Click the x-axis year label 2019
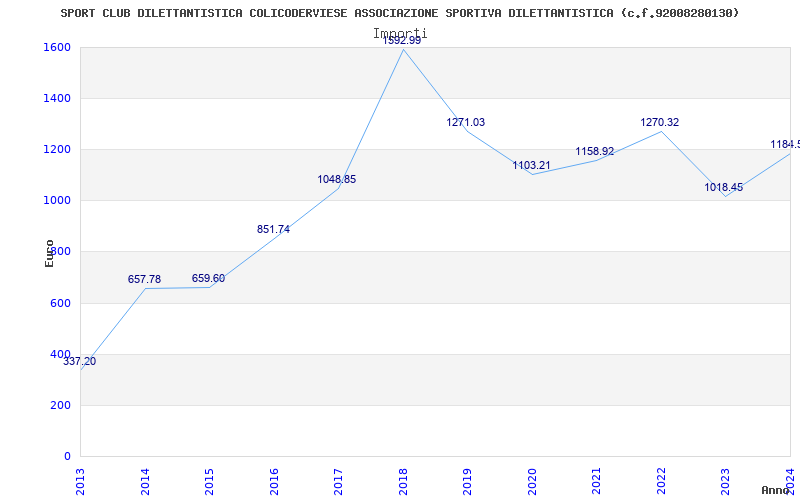This screenshot has height=500, width=800. coord(468,481)
